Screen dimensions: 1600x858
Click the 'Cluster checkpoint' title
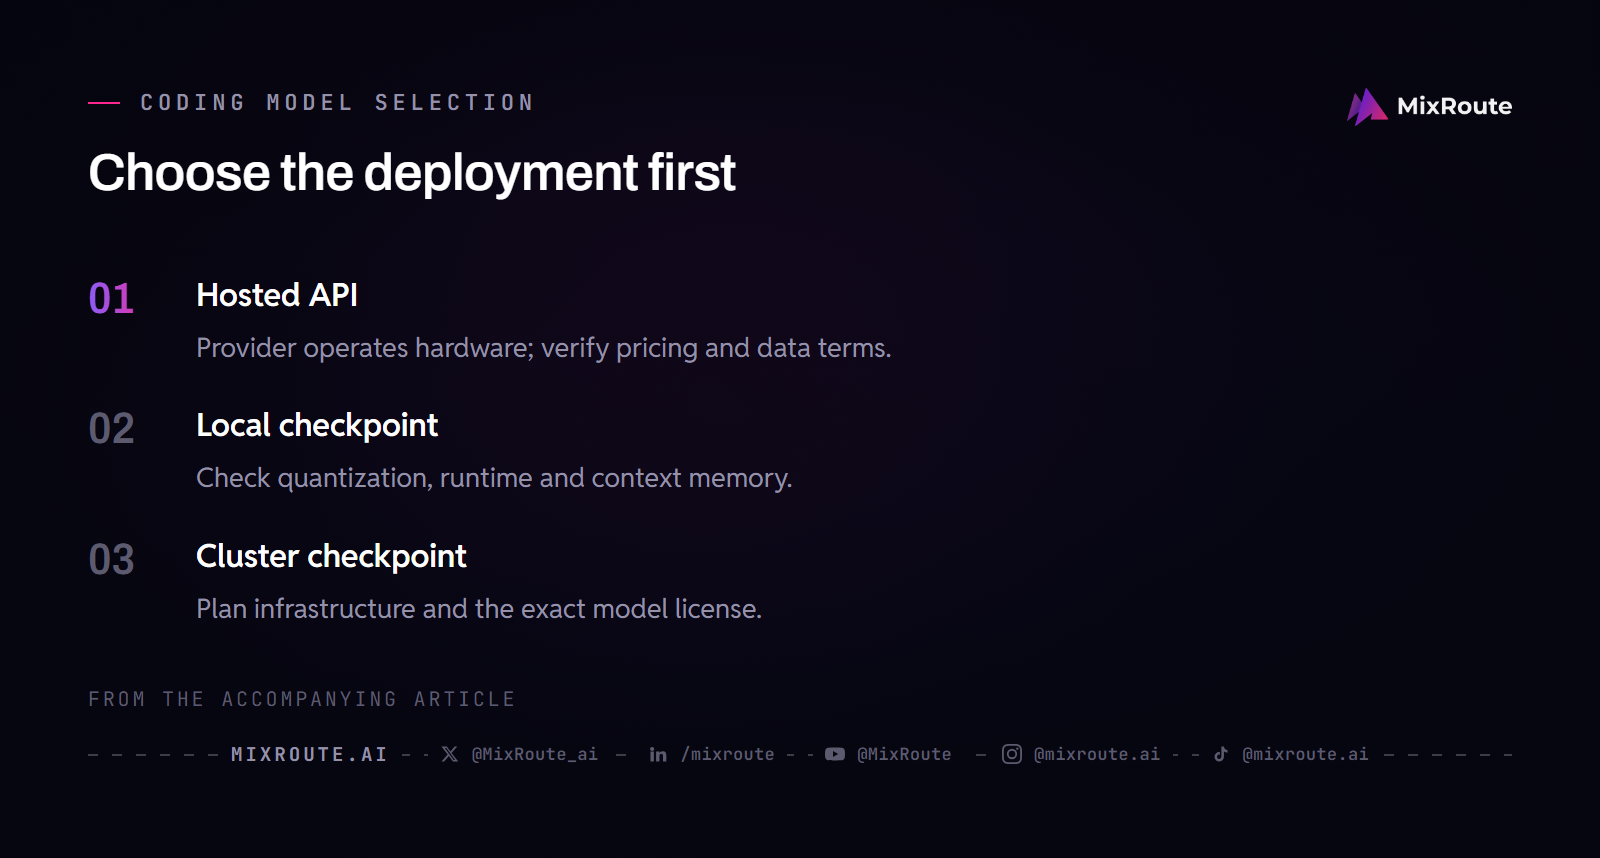point(331,556)
